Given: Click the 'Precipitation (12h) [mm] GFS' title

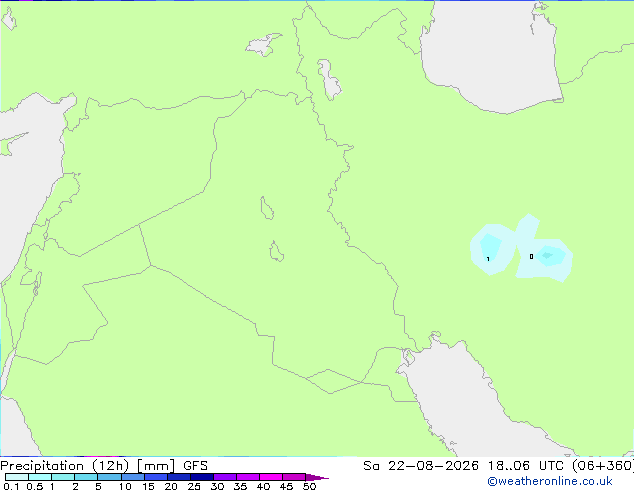Looking at the screenshot, I should [104, 466].
